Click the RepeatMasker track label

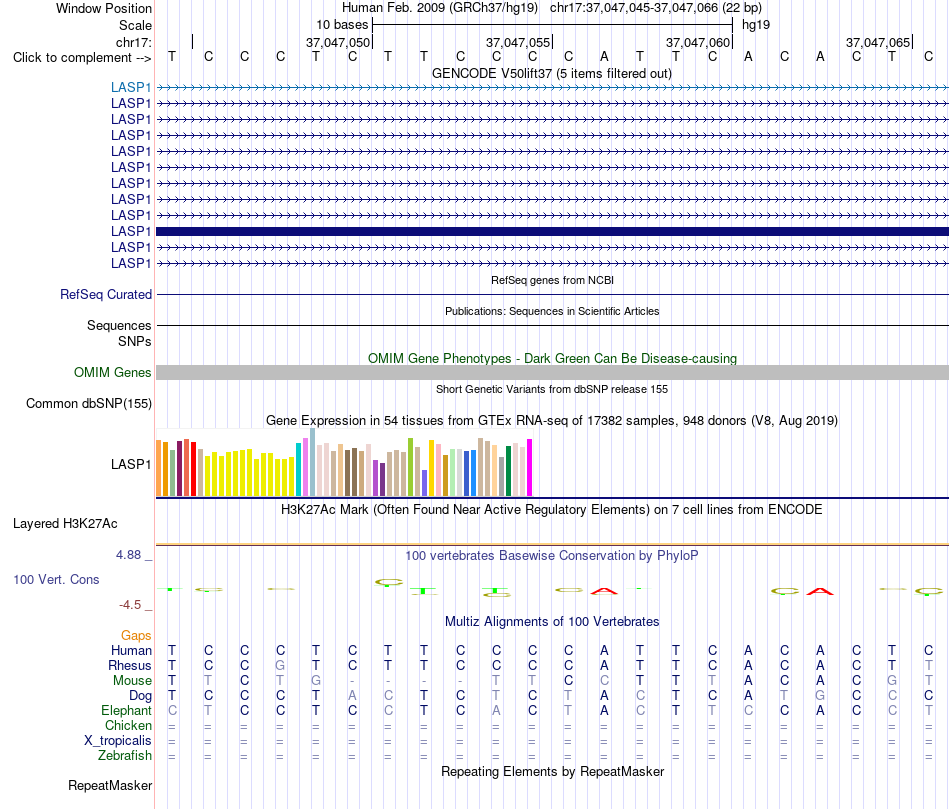point(110,786)
